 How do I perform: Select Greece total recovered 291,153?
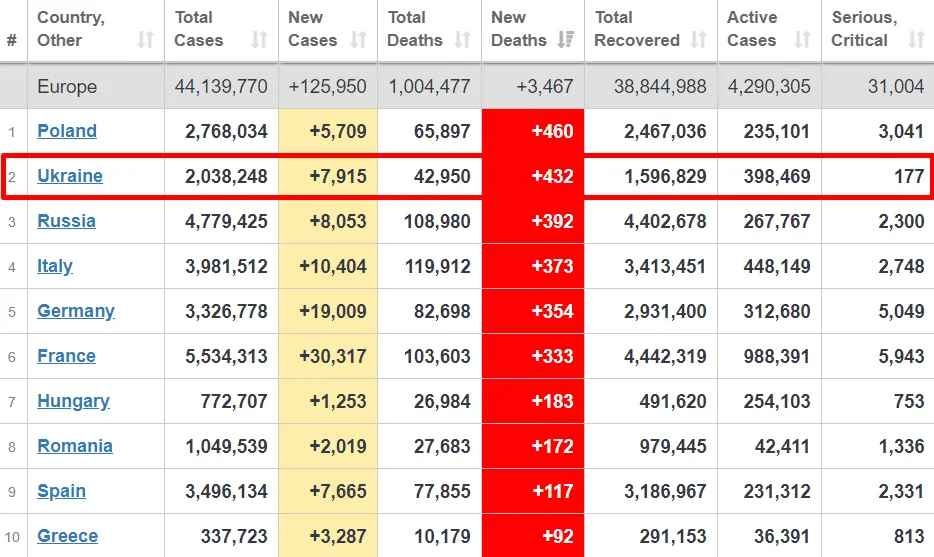(673, 536)
